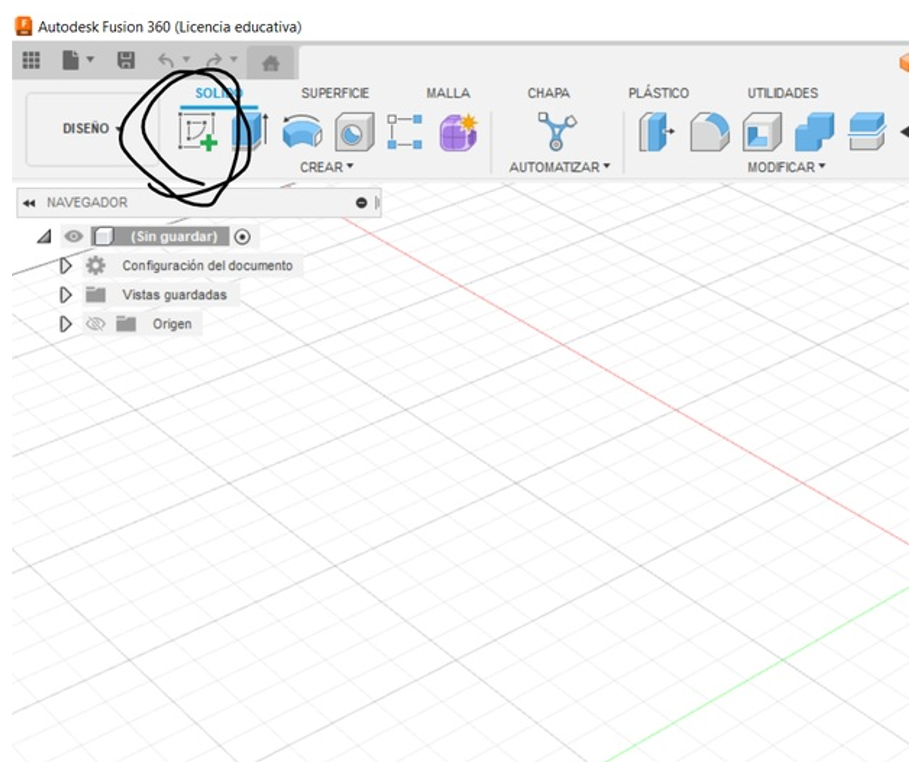
Task: Switch to the UTILIDADES tab
Action: click(783, 93)
